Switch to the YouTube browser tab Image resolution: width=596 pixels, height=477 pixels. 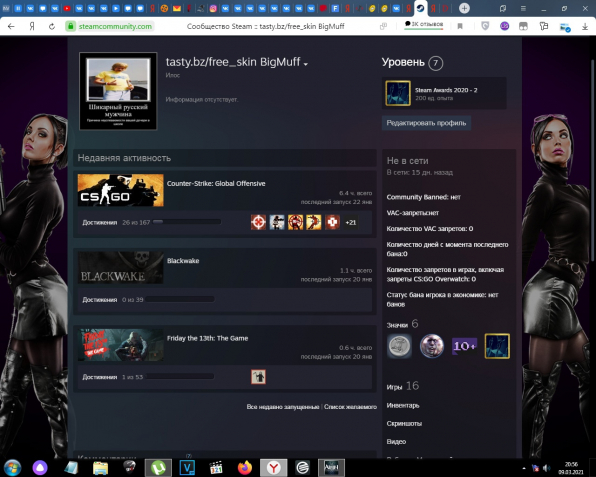[67, 8]
